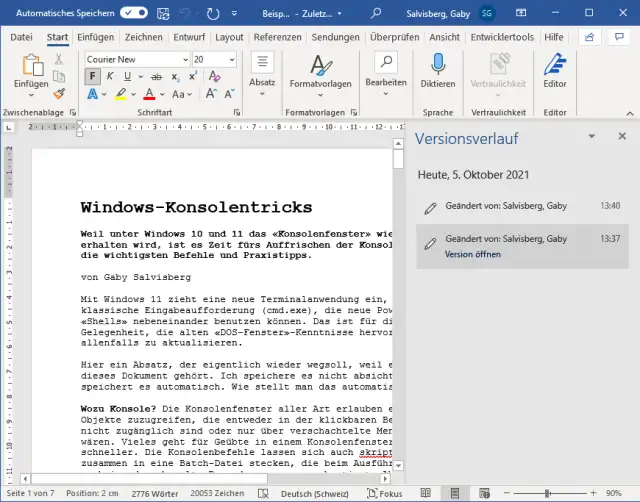Click the underline U button
Image resolution: width=640 pixels, height=502 pixels.
coord(126,77)
